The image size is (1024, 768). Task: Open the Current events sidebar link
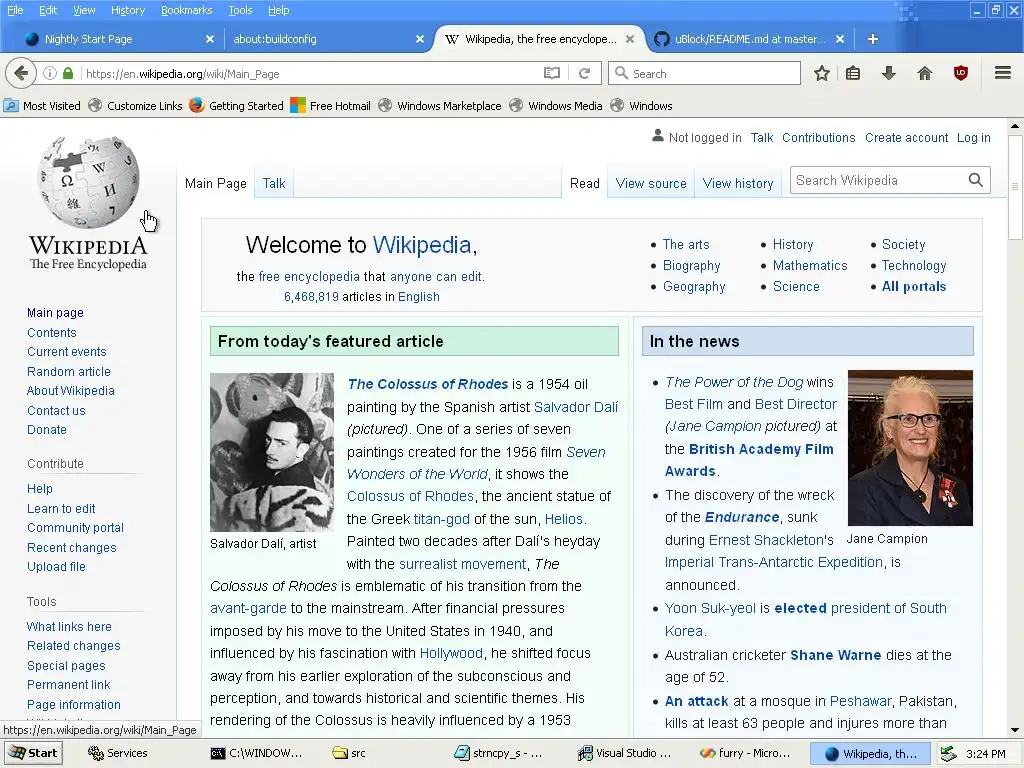(x=67, y=351)
